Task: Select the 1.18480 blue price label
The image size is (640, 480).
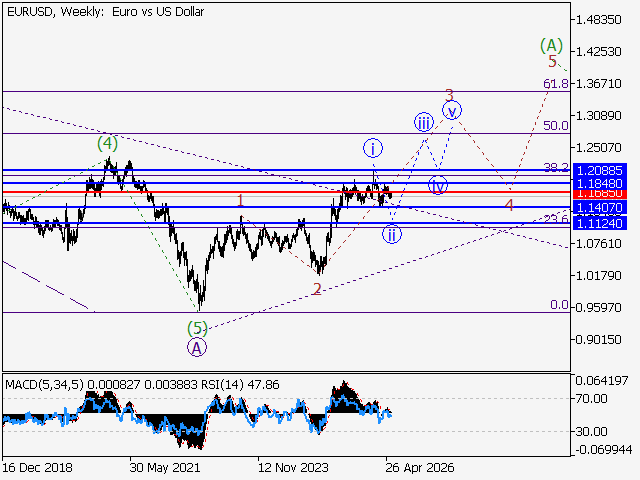Action: tap(600, 183)
